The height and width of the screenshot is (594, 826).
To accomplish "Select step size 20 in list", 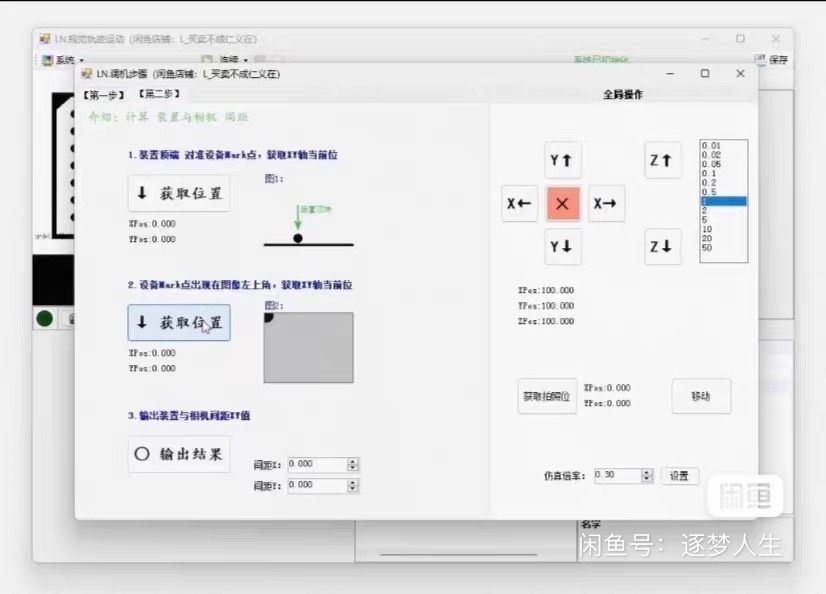I will (x=723, y=238).
